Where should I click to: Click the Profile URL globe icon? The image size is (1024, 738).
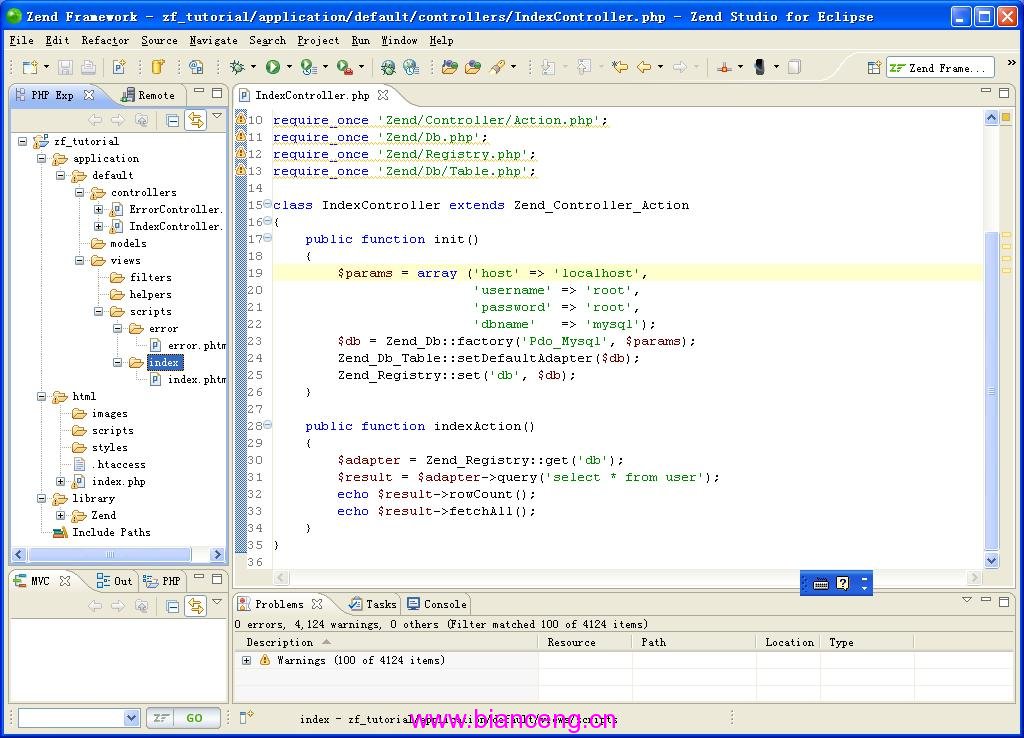[411, 67]
